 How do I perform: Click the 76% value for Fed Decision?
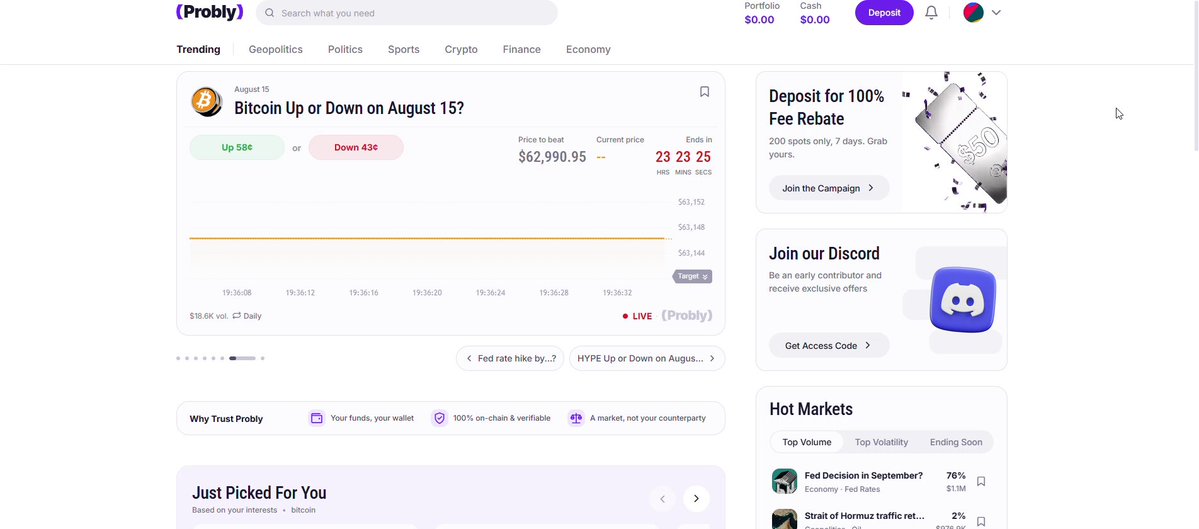[956, 475]
